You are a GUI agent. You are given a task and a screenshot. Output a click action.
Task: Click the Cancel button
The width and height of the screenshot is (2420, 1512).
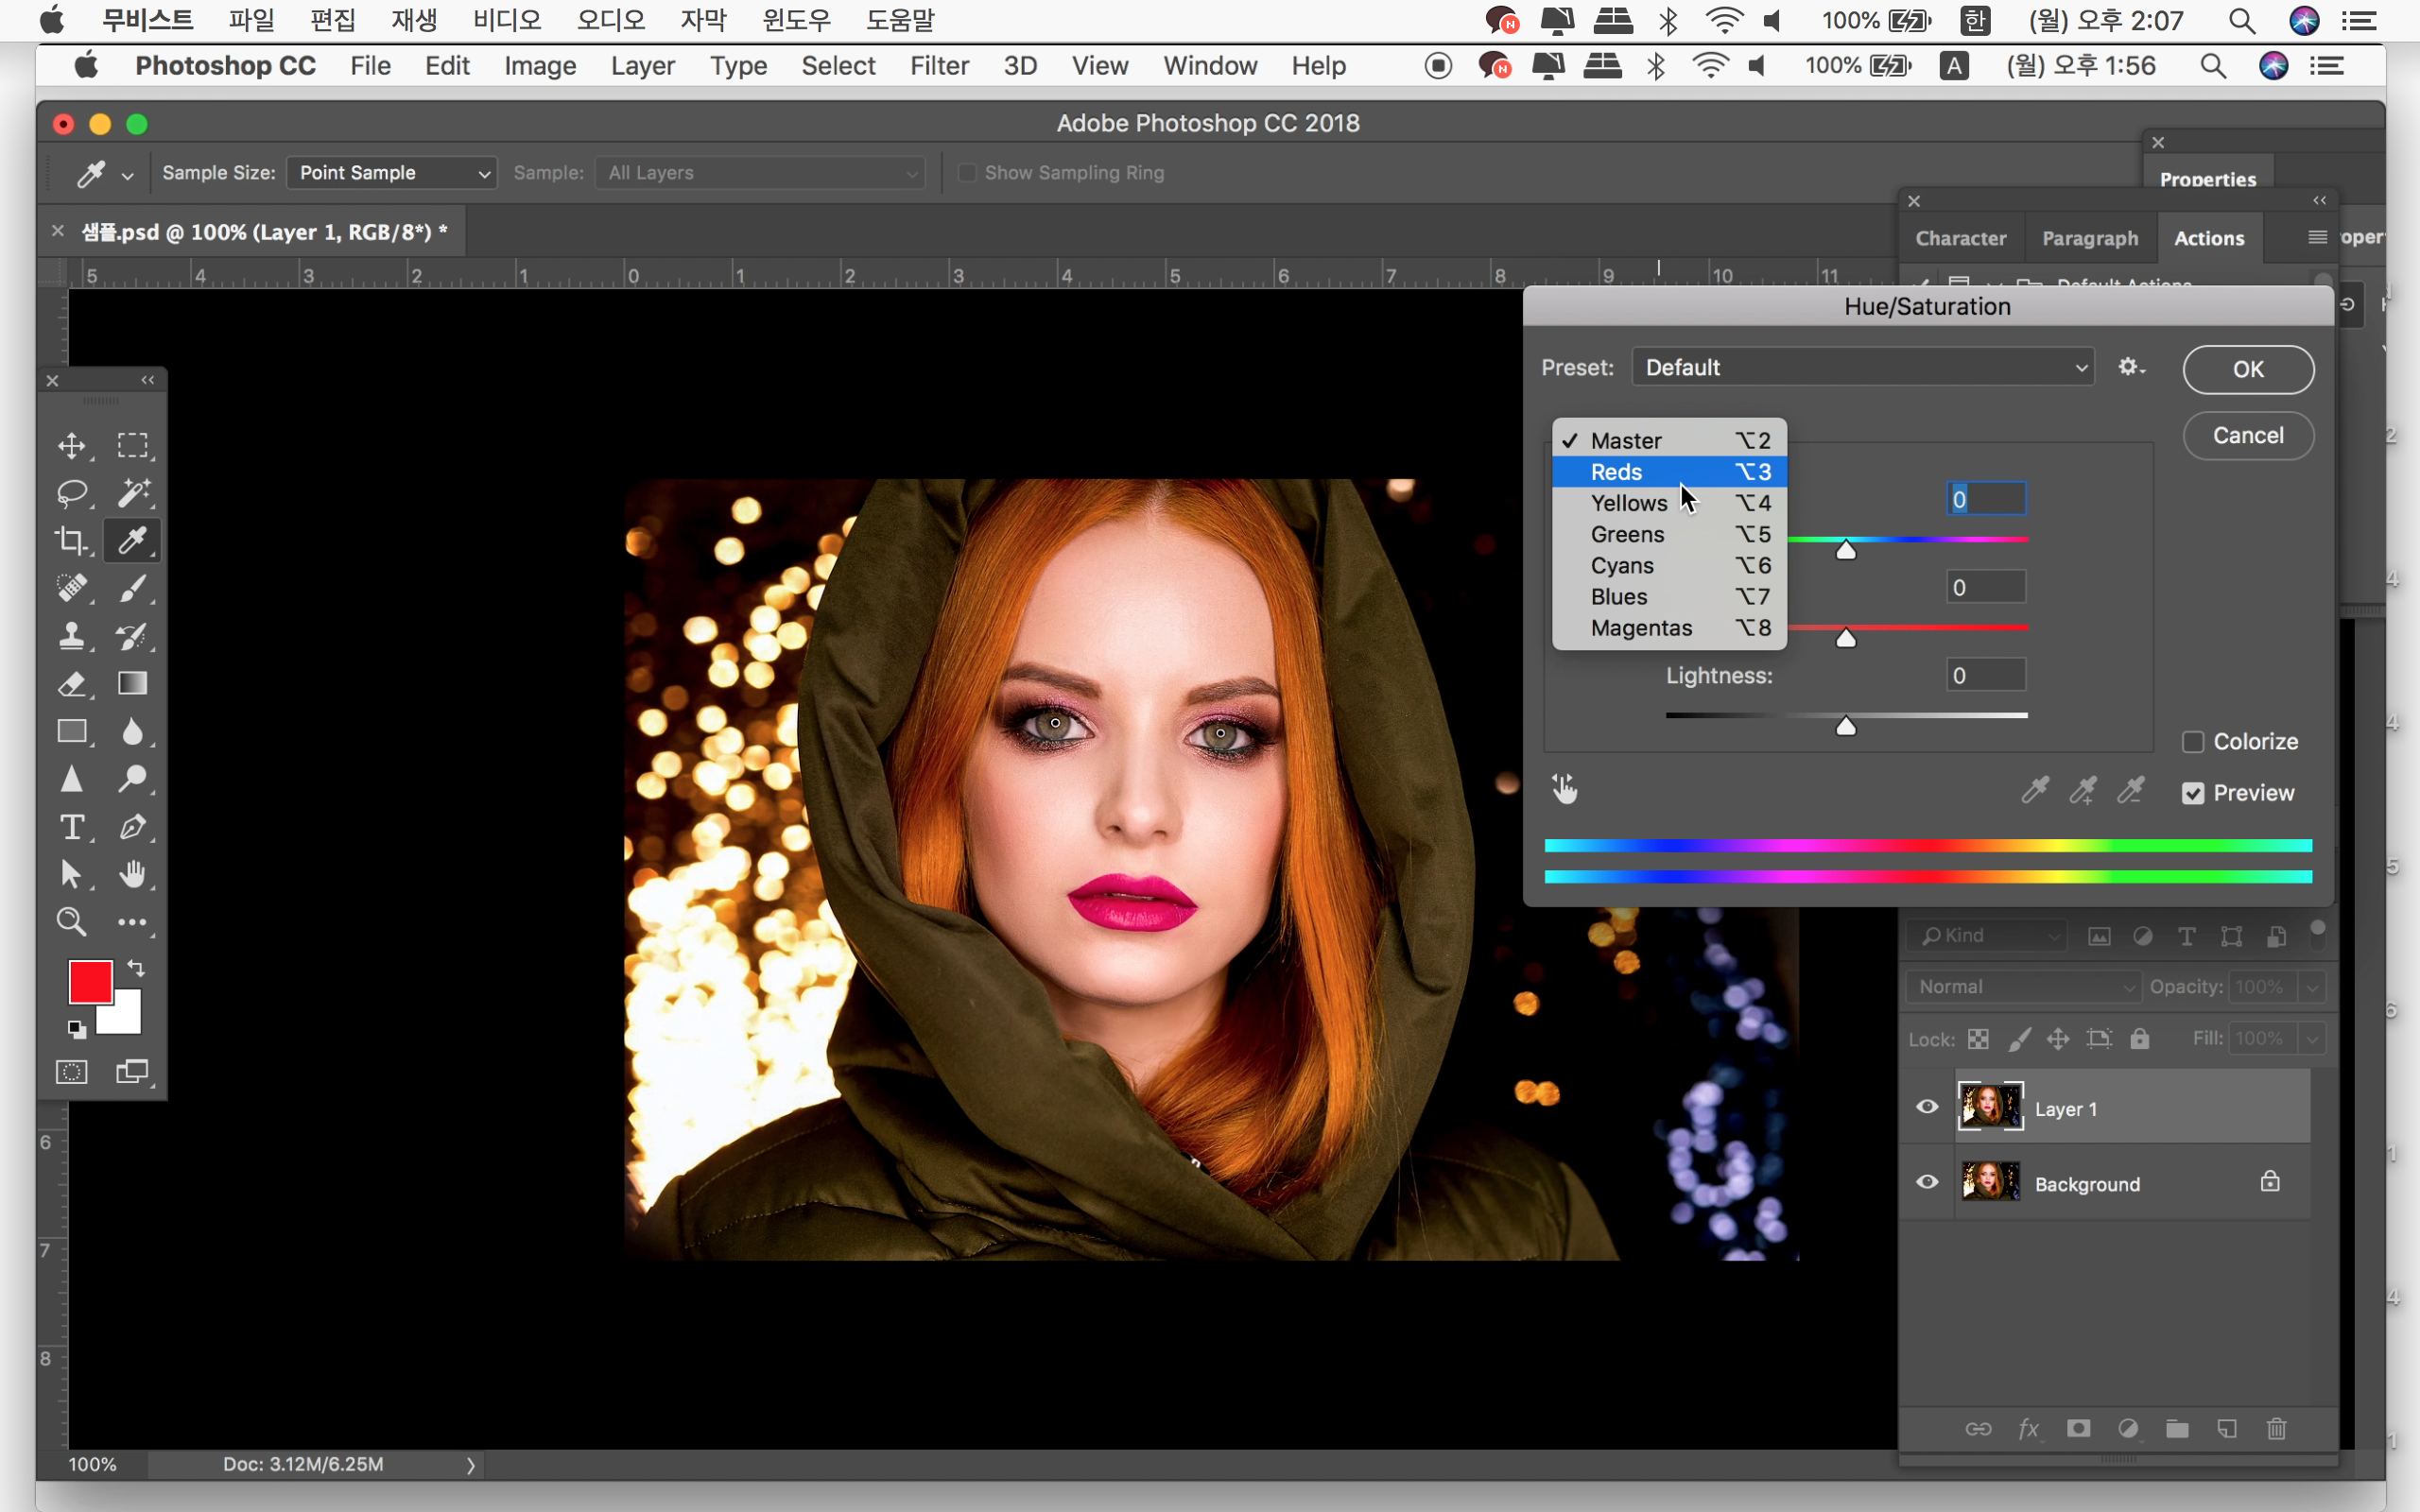(2247, 435)
